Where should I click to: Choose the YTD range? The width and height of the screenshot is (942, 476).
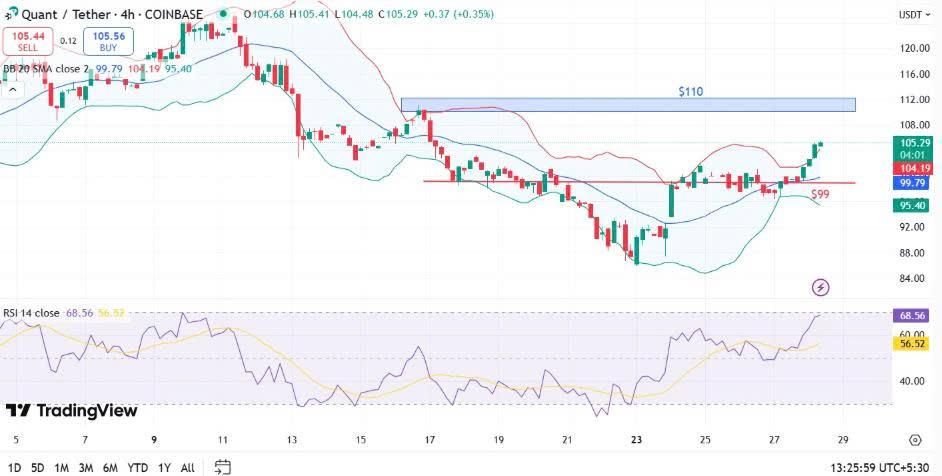[x=137, y=467]
